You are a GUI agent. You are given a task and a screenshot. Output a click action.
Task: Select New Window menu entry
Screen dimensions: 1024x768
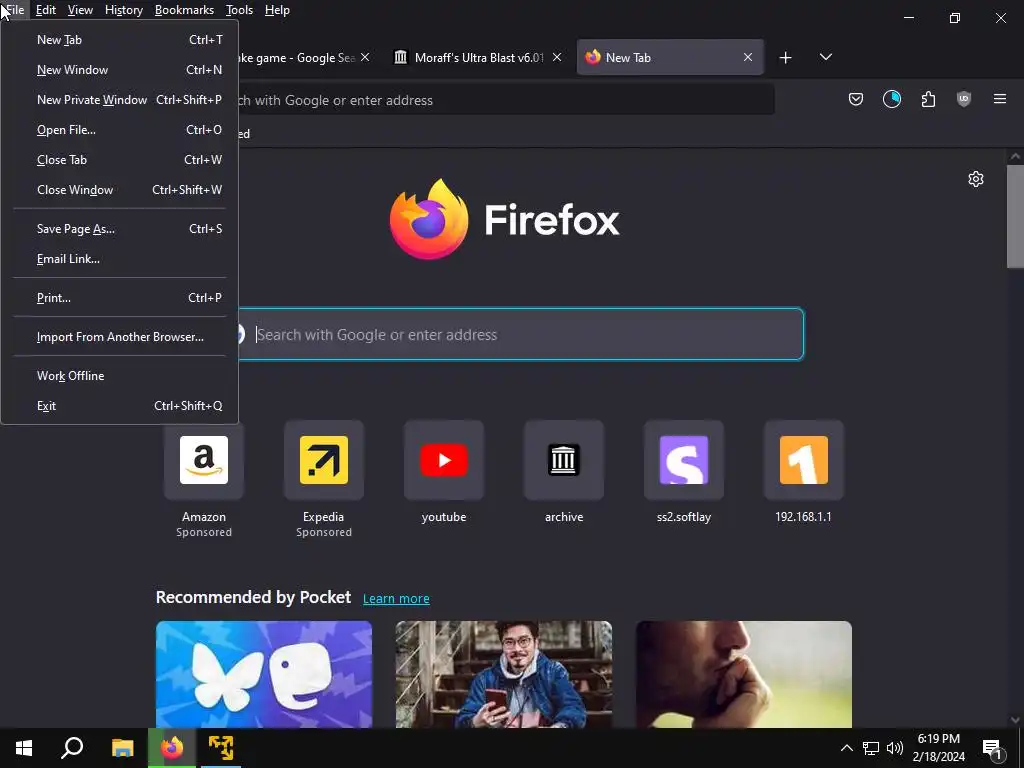[120, 70]
